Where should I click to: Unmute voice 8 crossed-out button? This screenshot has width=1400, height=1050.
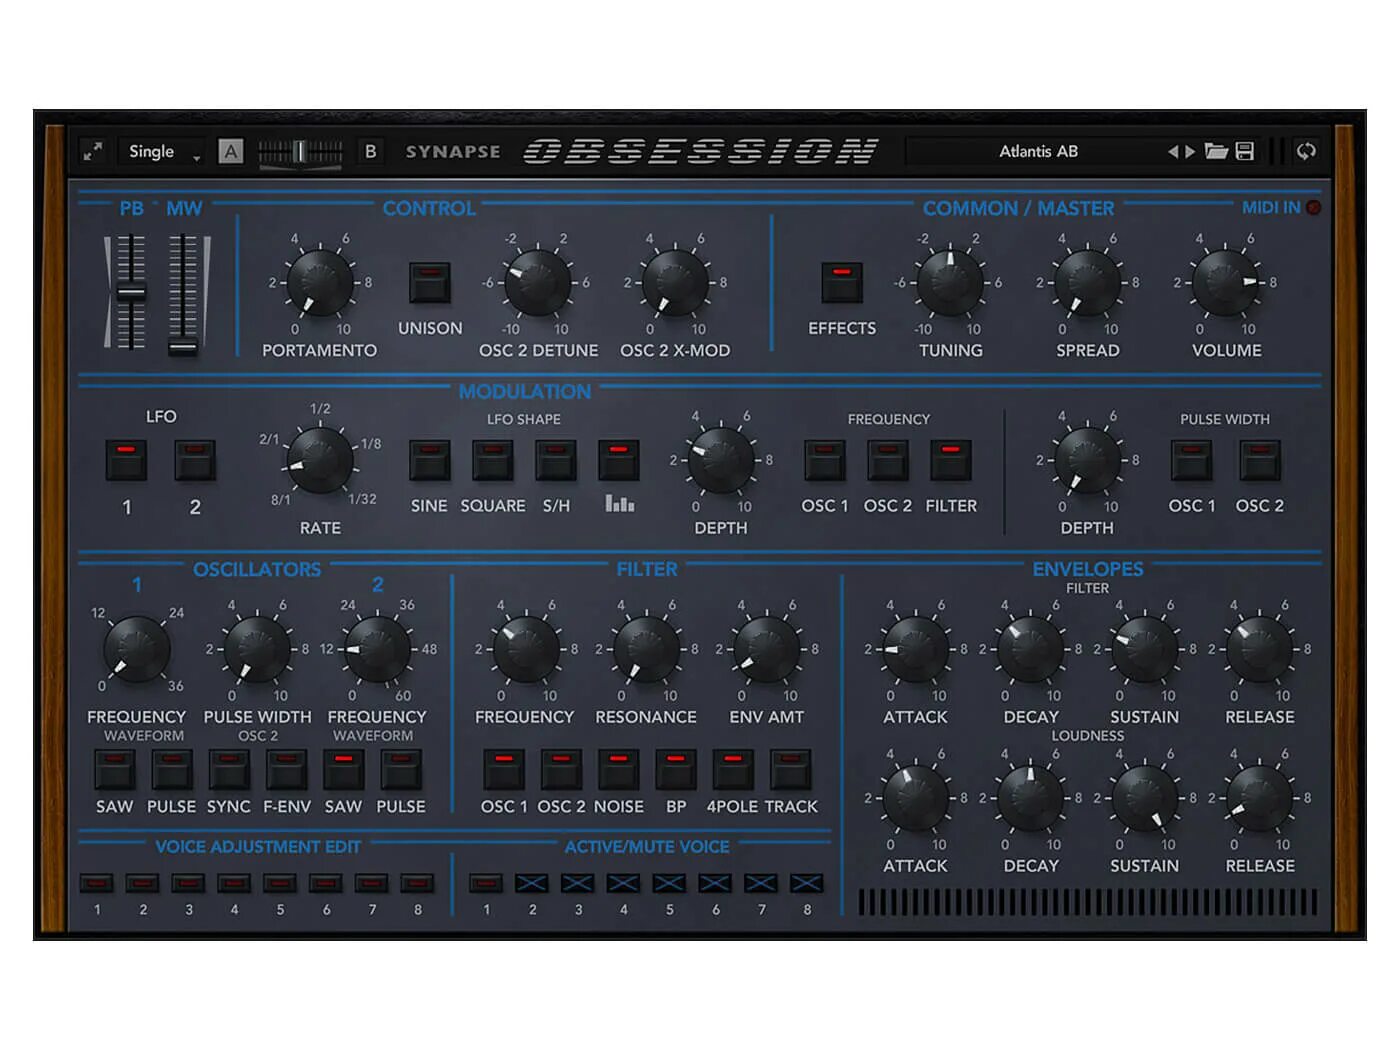point(806,883)
